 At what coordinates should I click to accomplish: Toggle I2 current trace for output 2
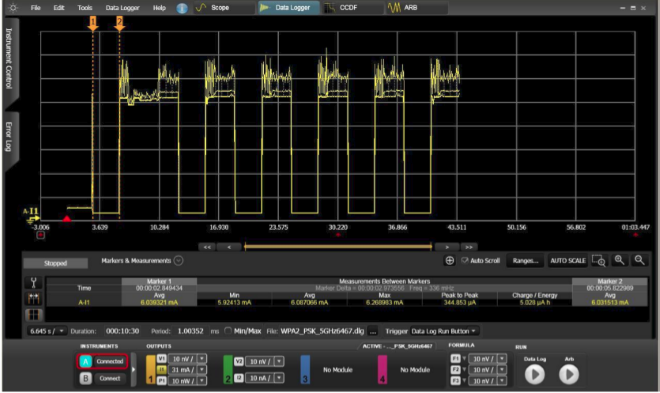tap(239, 378)
